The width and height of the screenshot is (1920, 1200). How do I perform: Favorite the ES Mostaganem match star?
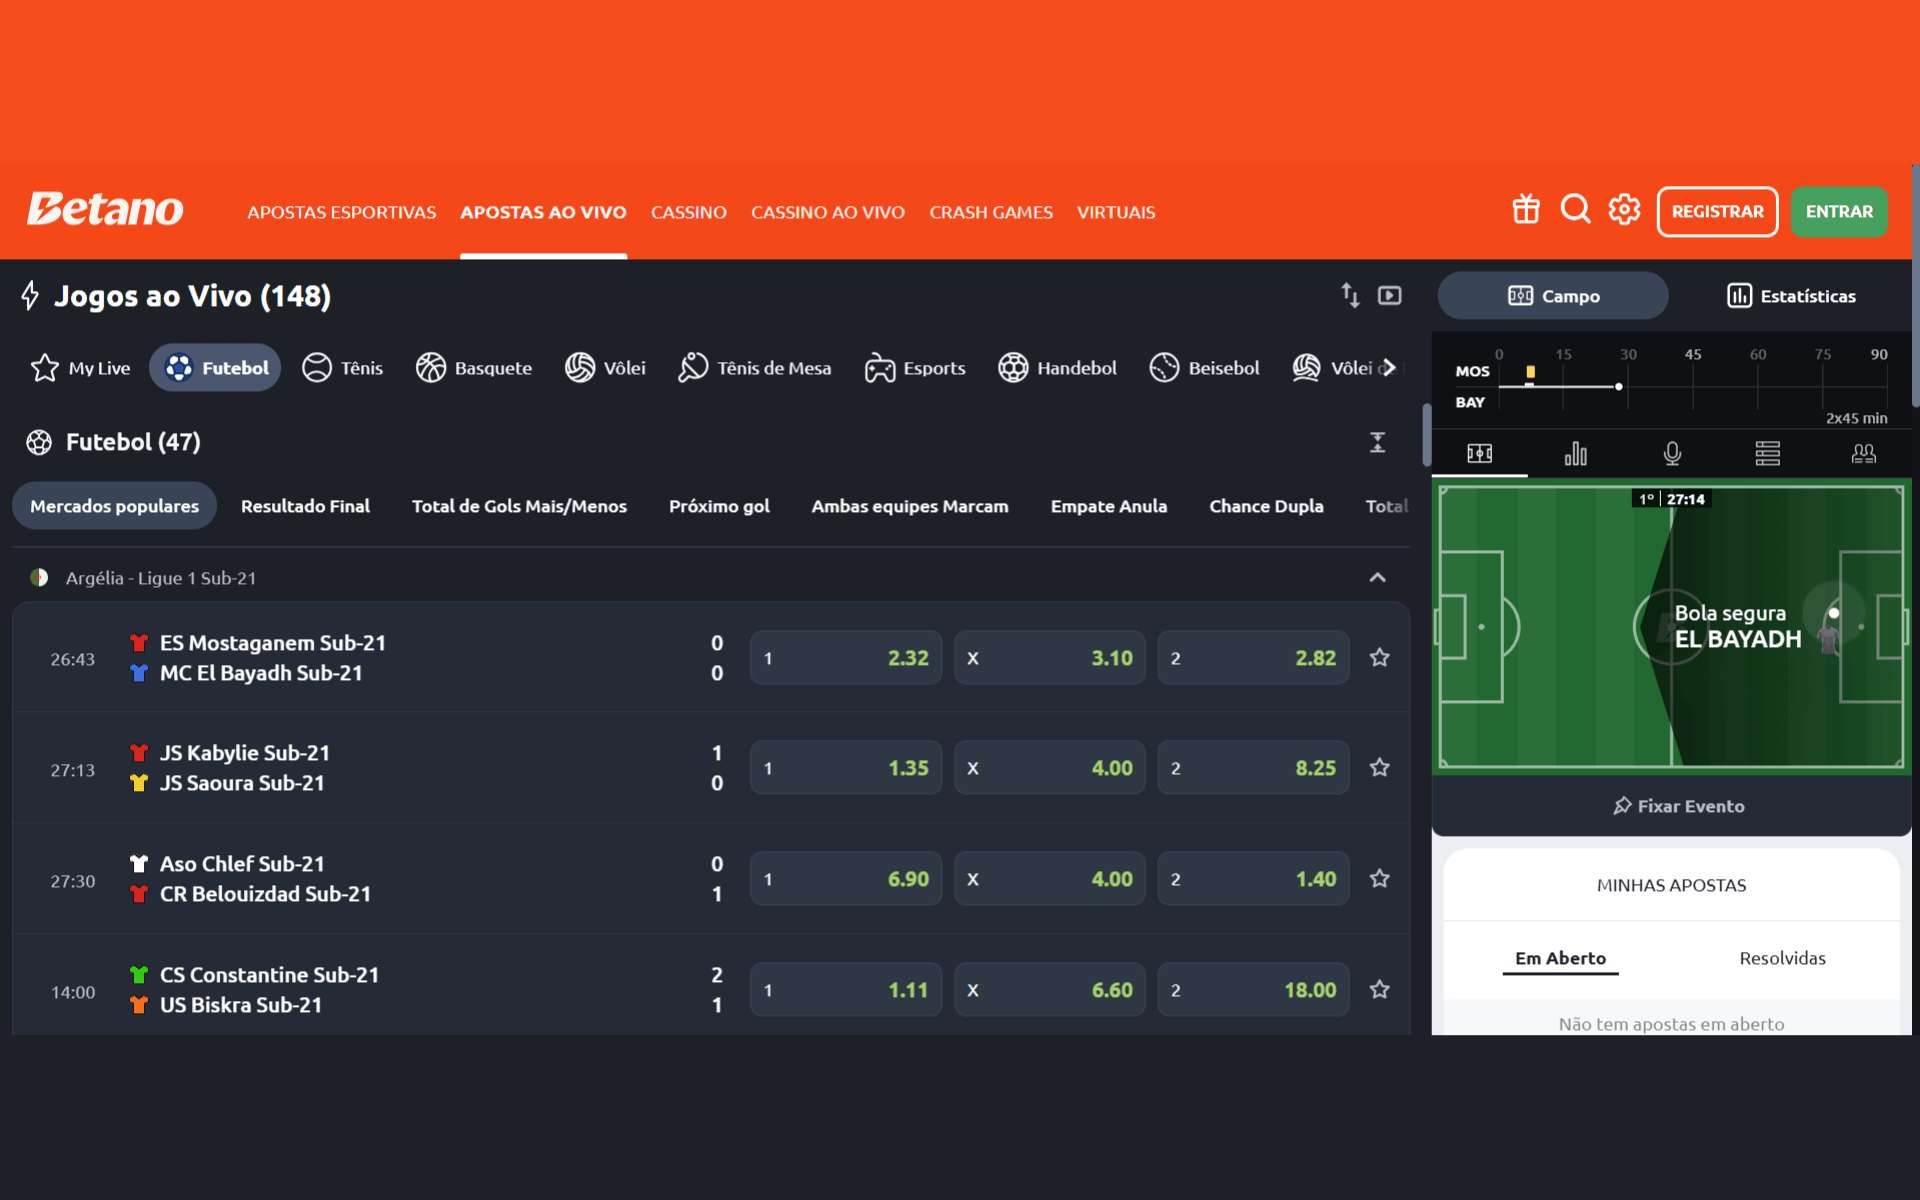1380,658
